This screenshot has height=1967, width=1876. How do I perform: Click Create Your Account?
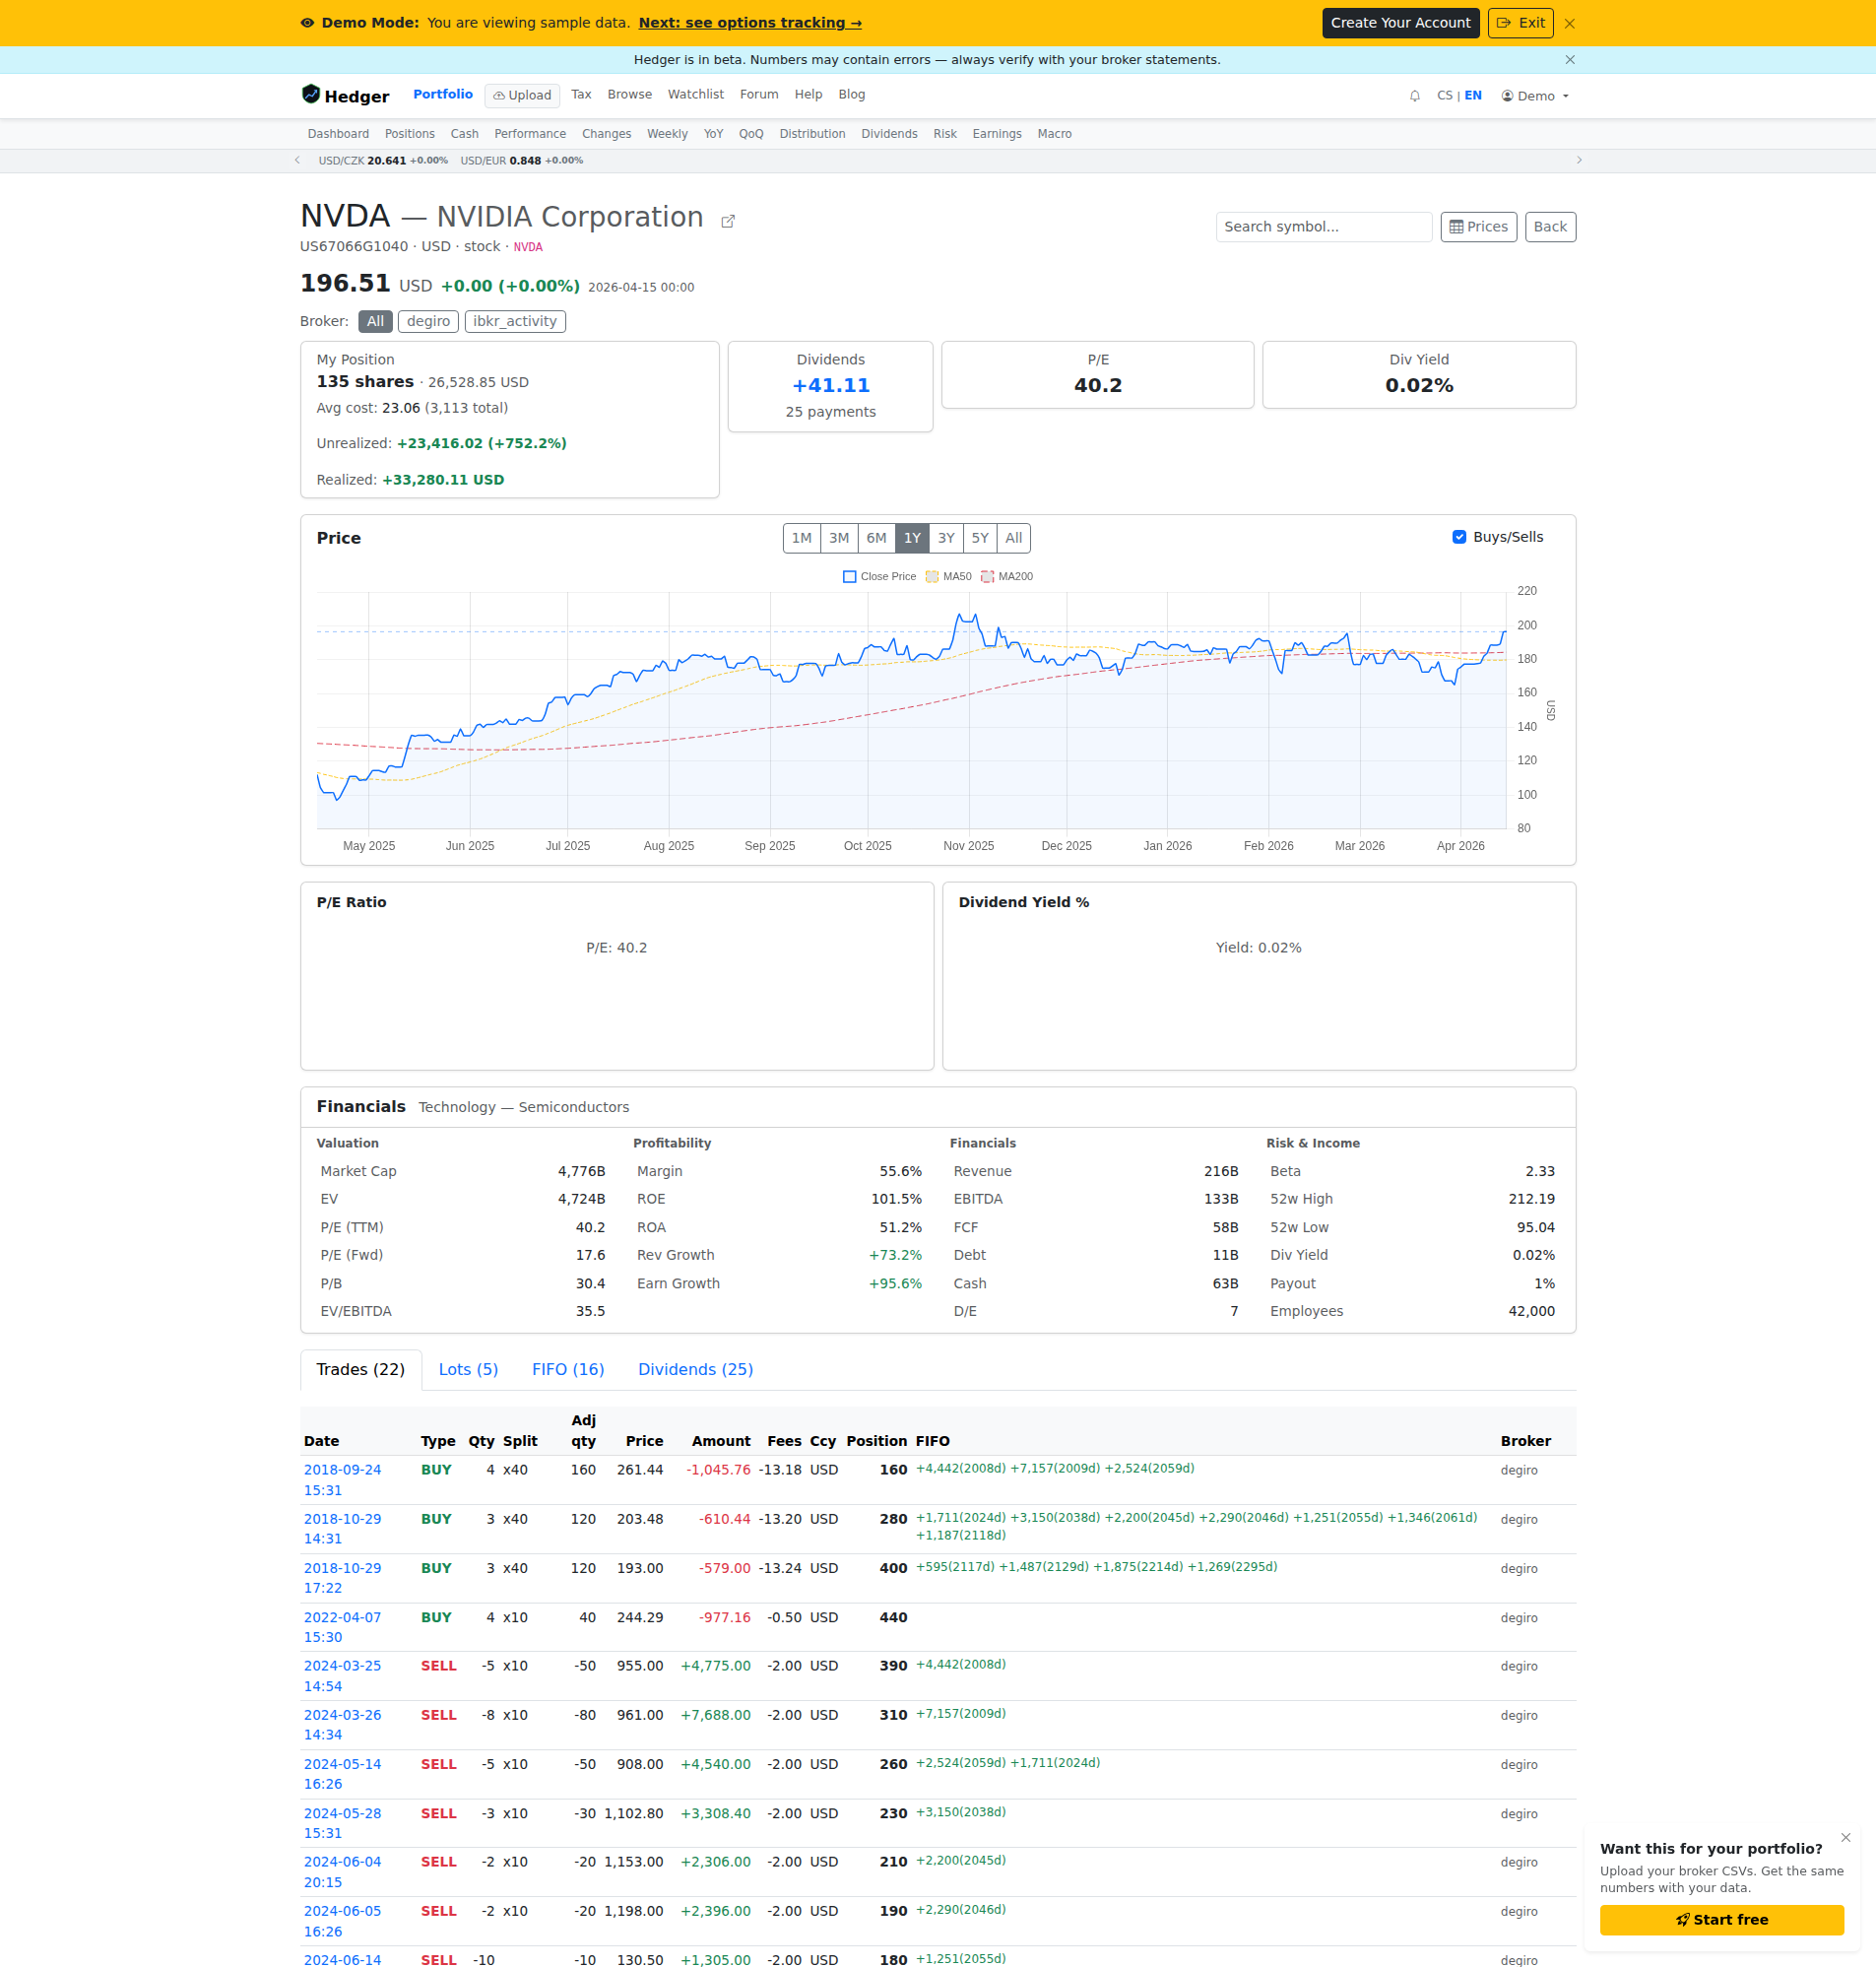coord(1400,23)
